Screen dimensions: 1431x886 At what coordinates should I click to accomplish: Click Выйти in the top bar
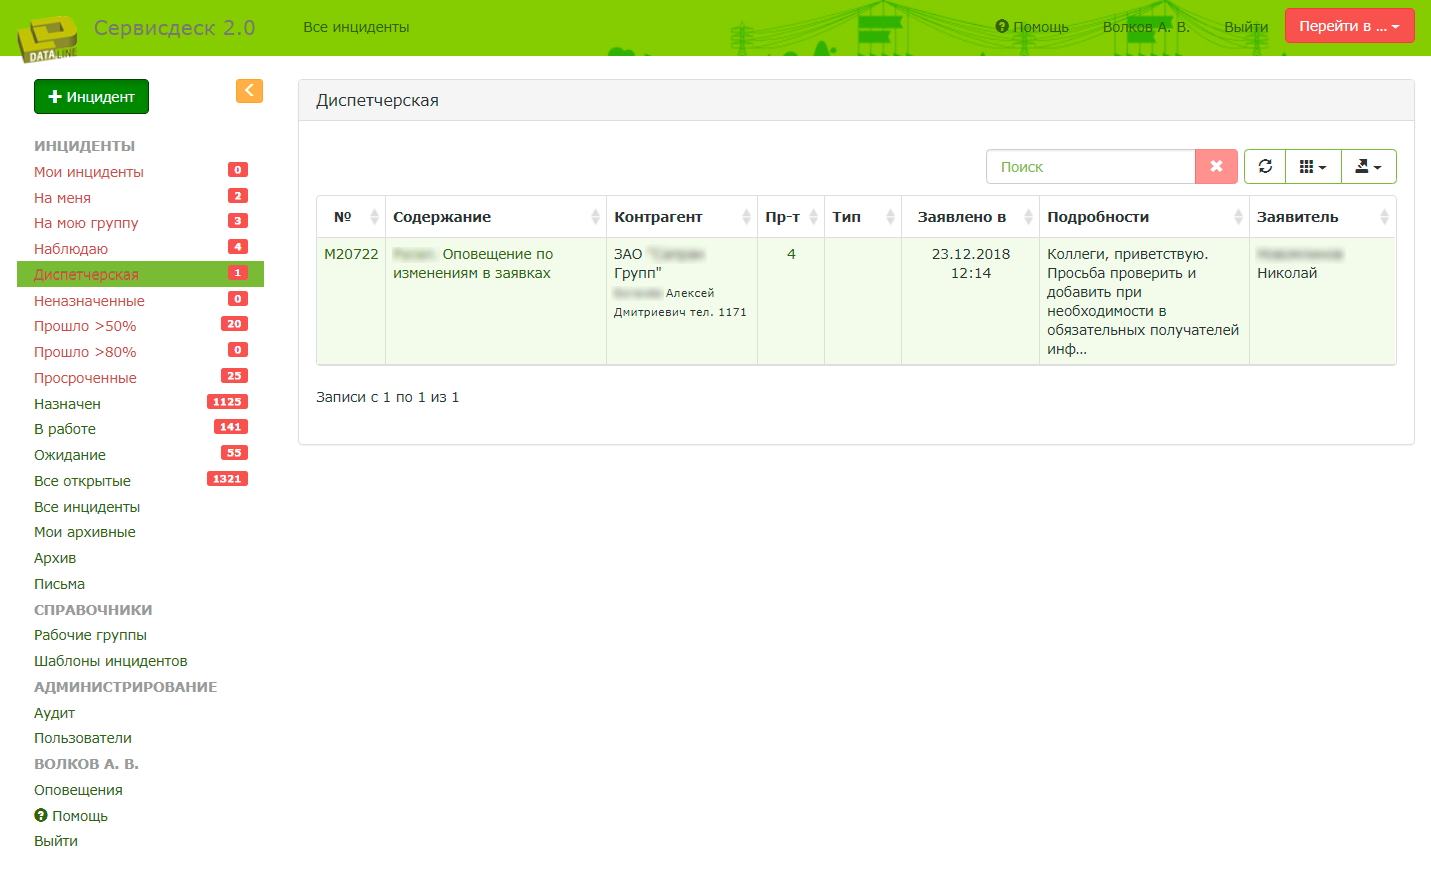pos(1246,27)
